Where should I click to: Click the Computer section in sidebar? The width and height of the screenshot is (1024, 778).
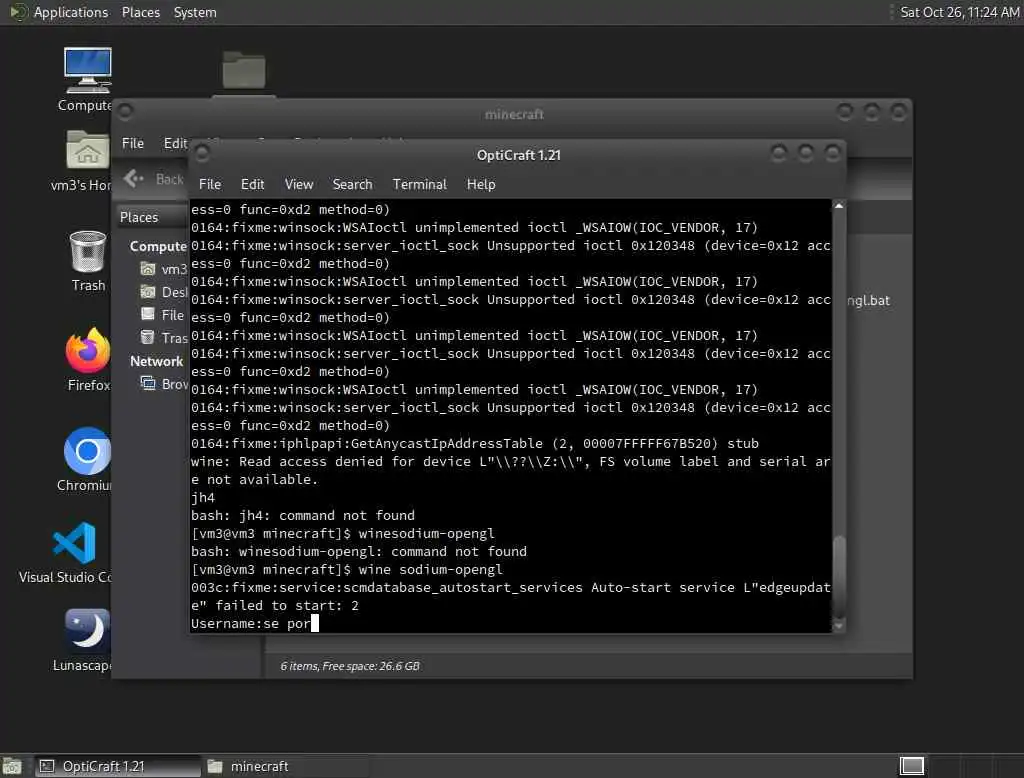[x=158, y=246]
